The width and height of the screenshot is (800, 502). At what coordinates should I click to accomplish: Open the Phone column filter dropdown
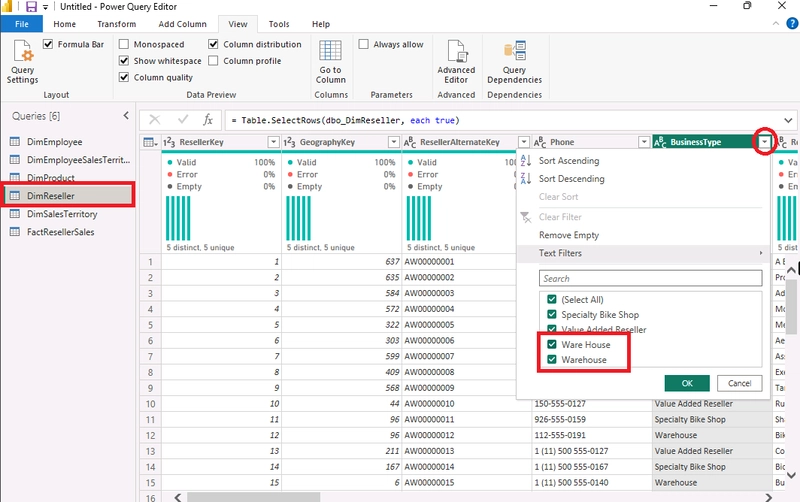click(x=644, y=142)
